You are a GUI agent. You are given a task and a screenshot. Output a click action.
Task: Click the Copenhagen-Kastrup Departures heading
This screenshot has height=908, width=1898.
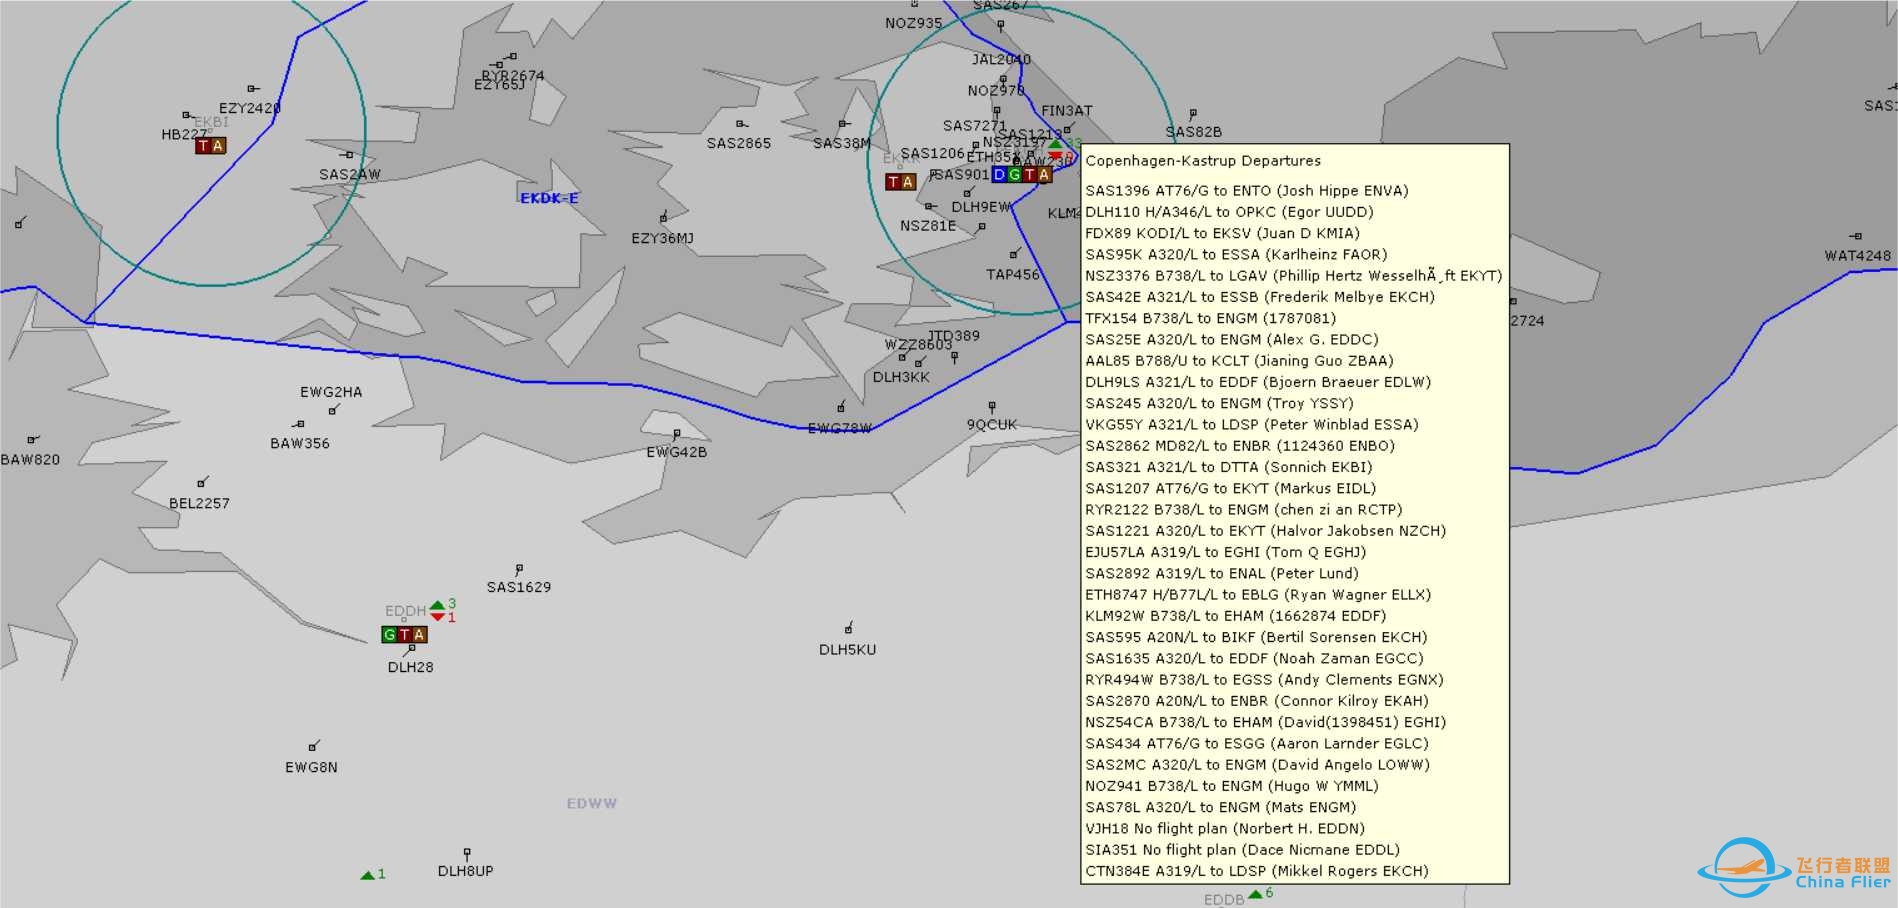(1203, 161)
